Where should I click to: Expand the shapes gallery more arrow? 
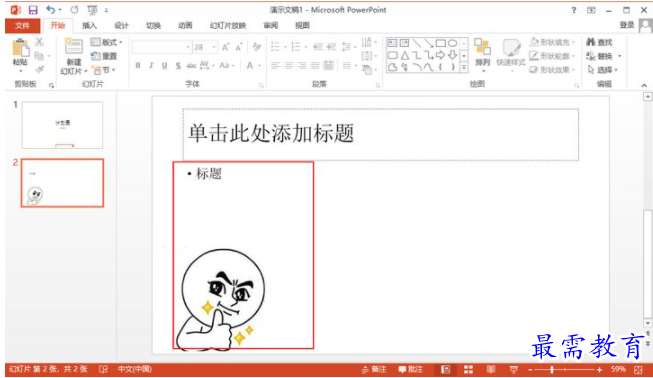coord(464,67)
